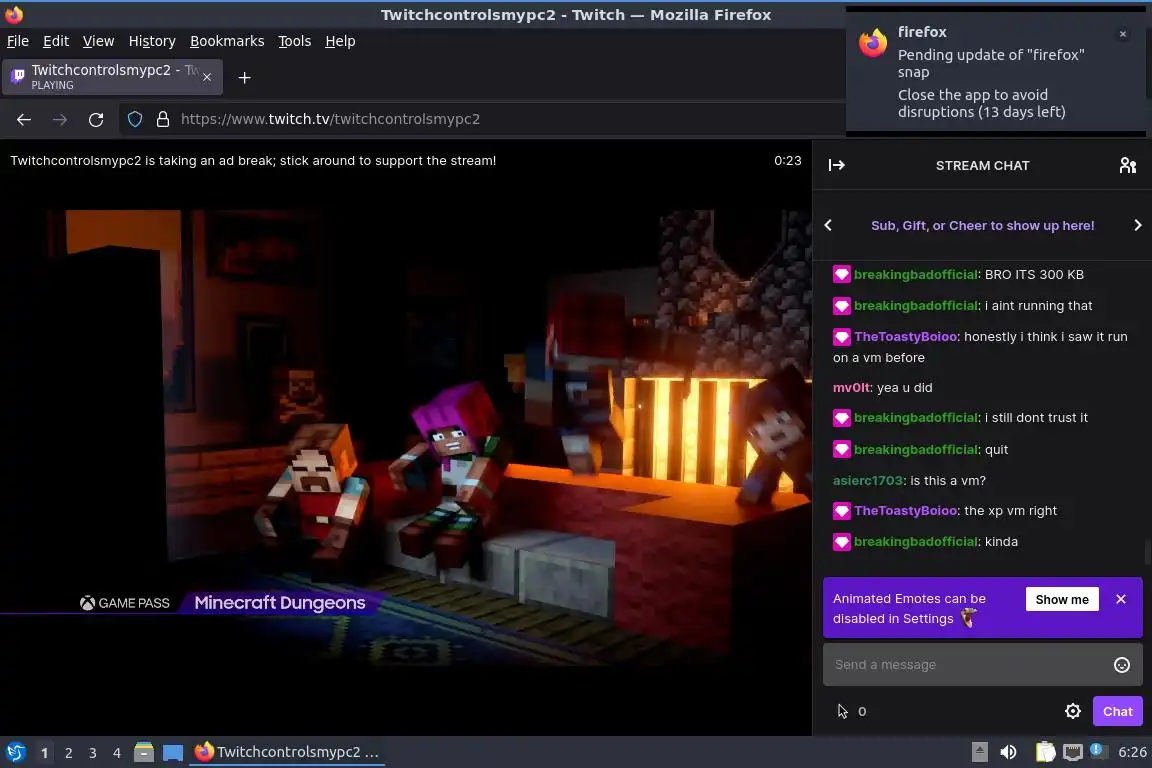Click breakingbadofficial's badge on 'quit' message
Screen dimensions: 1152x768
(x=842, y=449)
